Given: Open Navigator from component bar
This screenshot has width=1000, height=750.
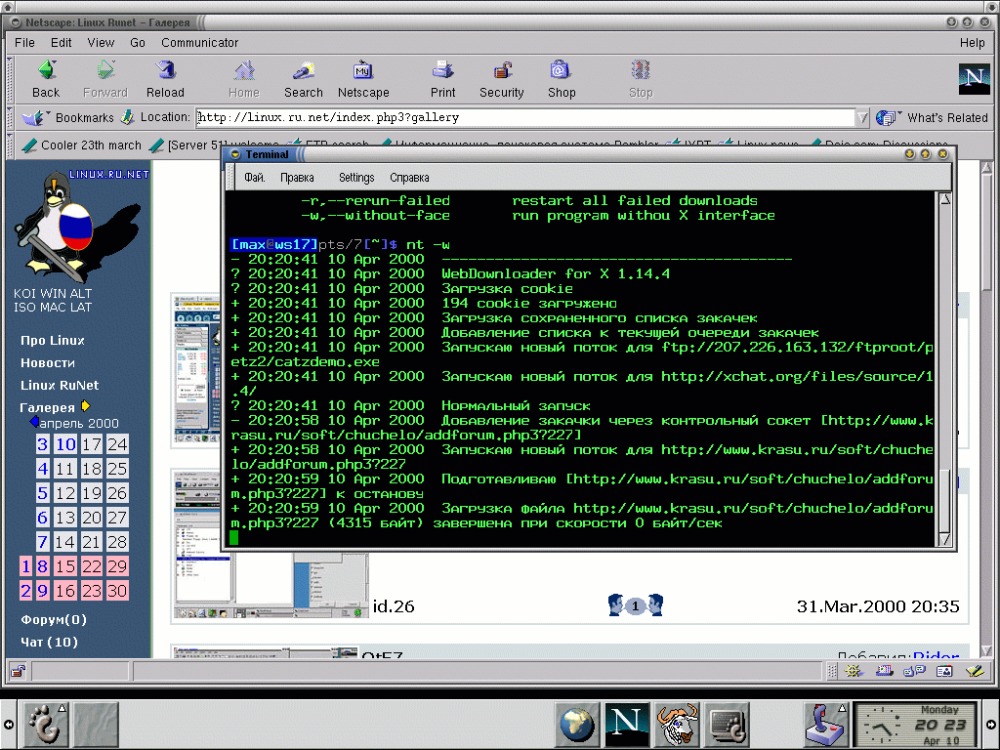Looking at the screenshot, I should [x=853, y=671].
